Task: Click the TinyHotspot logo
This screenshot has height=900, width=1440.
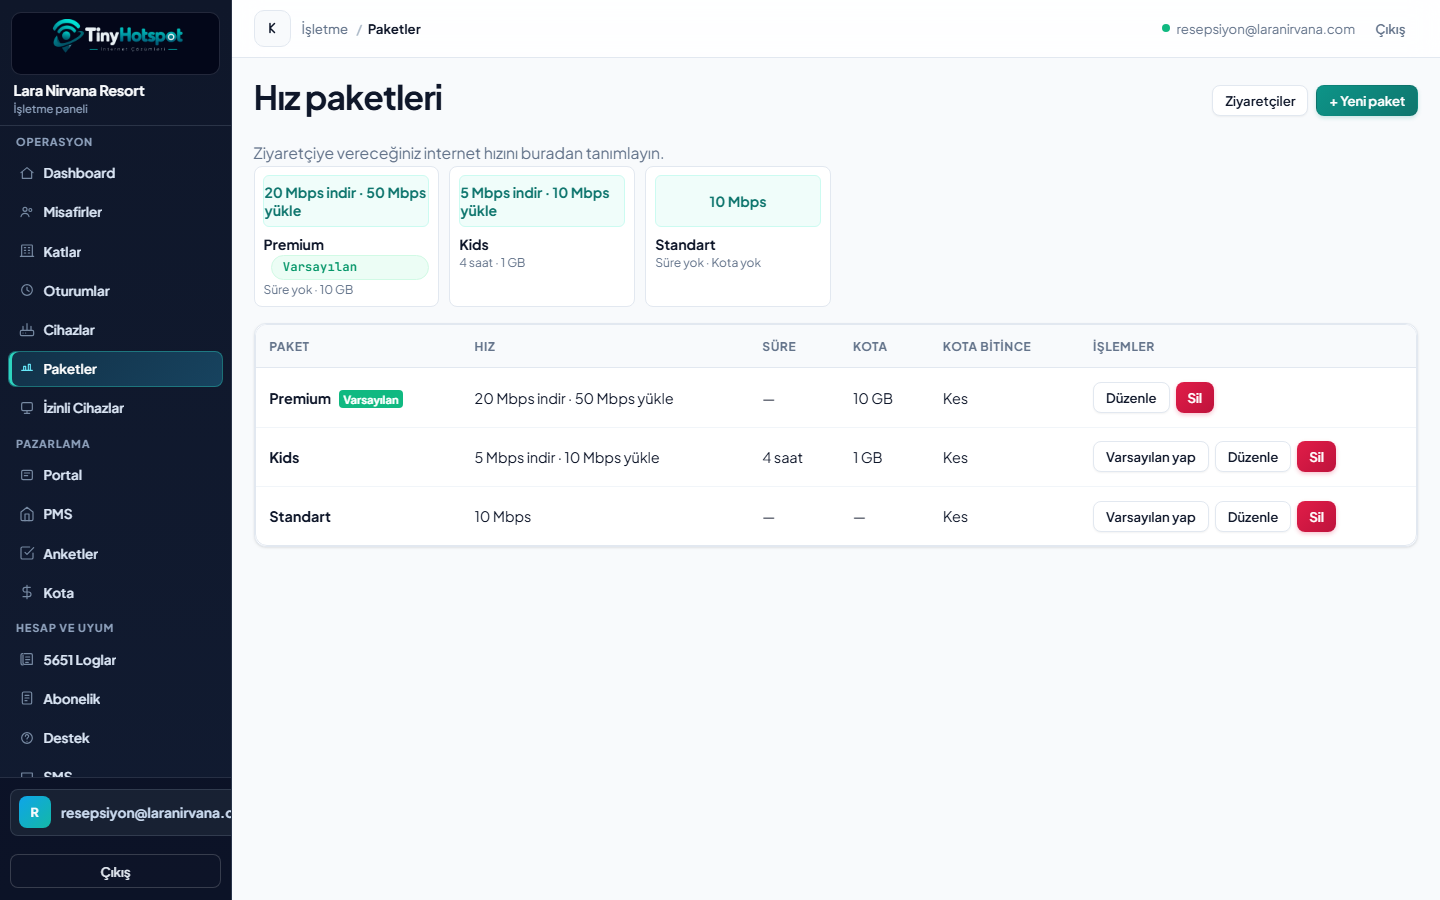Action: [x=116, y=38]
